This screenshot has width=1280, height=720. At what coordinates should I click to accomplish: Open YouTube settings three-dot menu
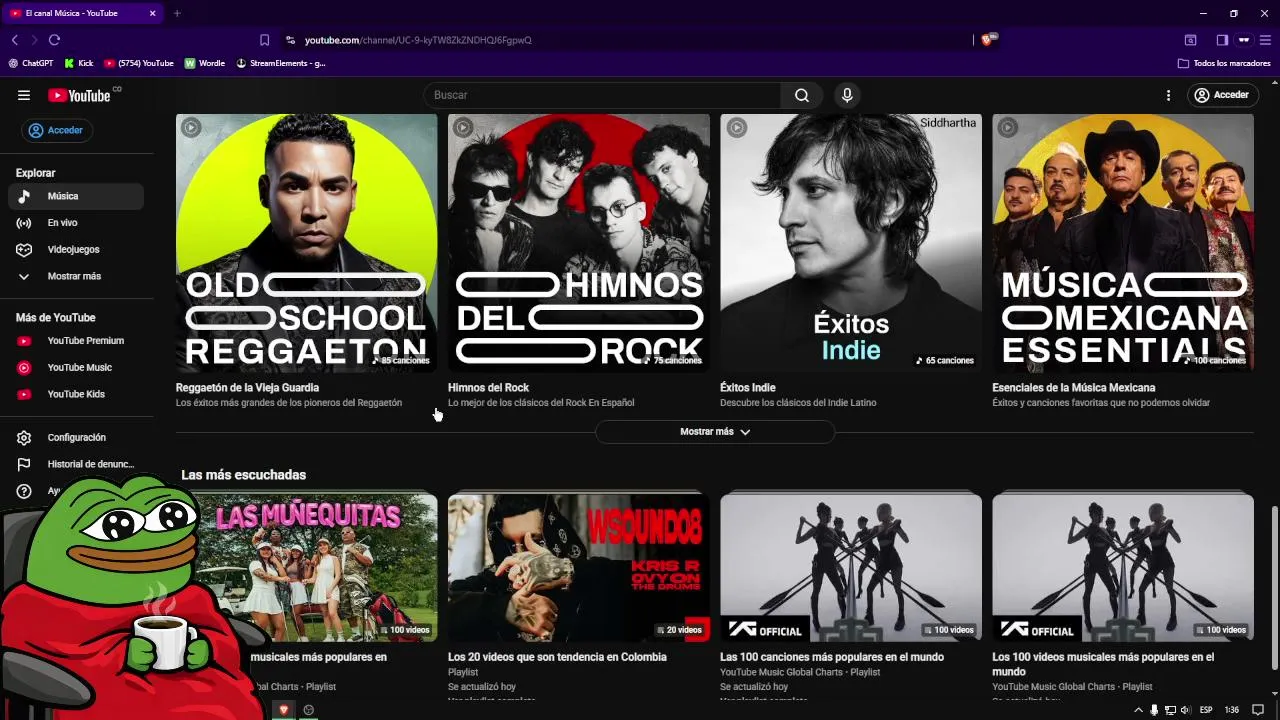(1168, 95)
